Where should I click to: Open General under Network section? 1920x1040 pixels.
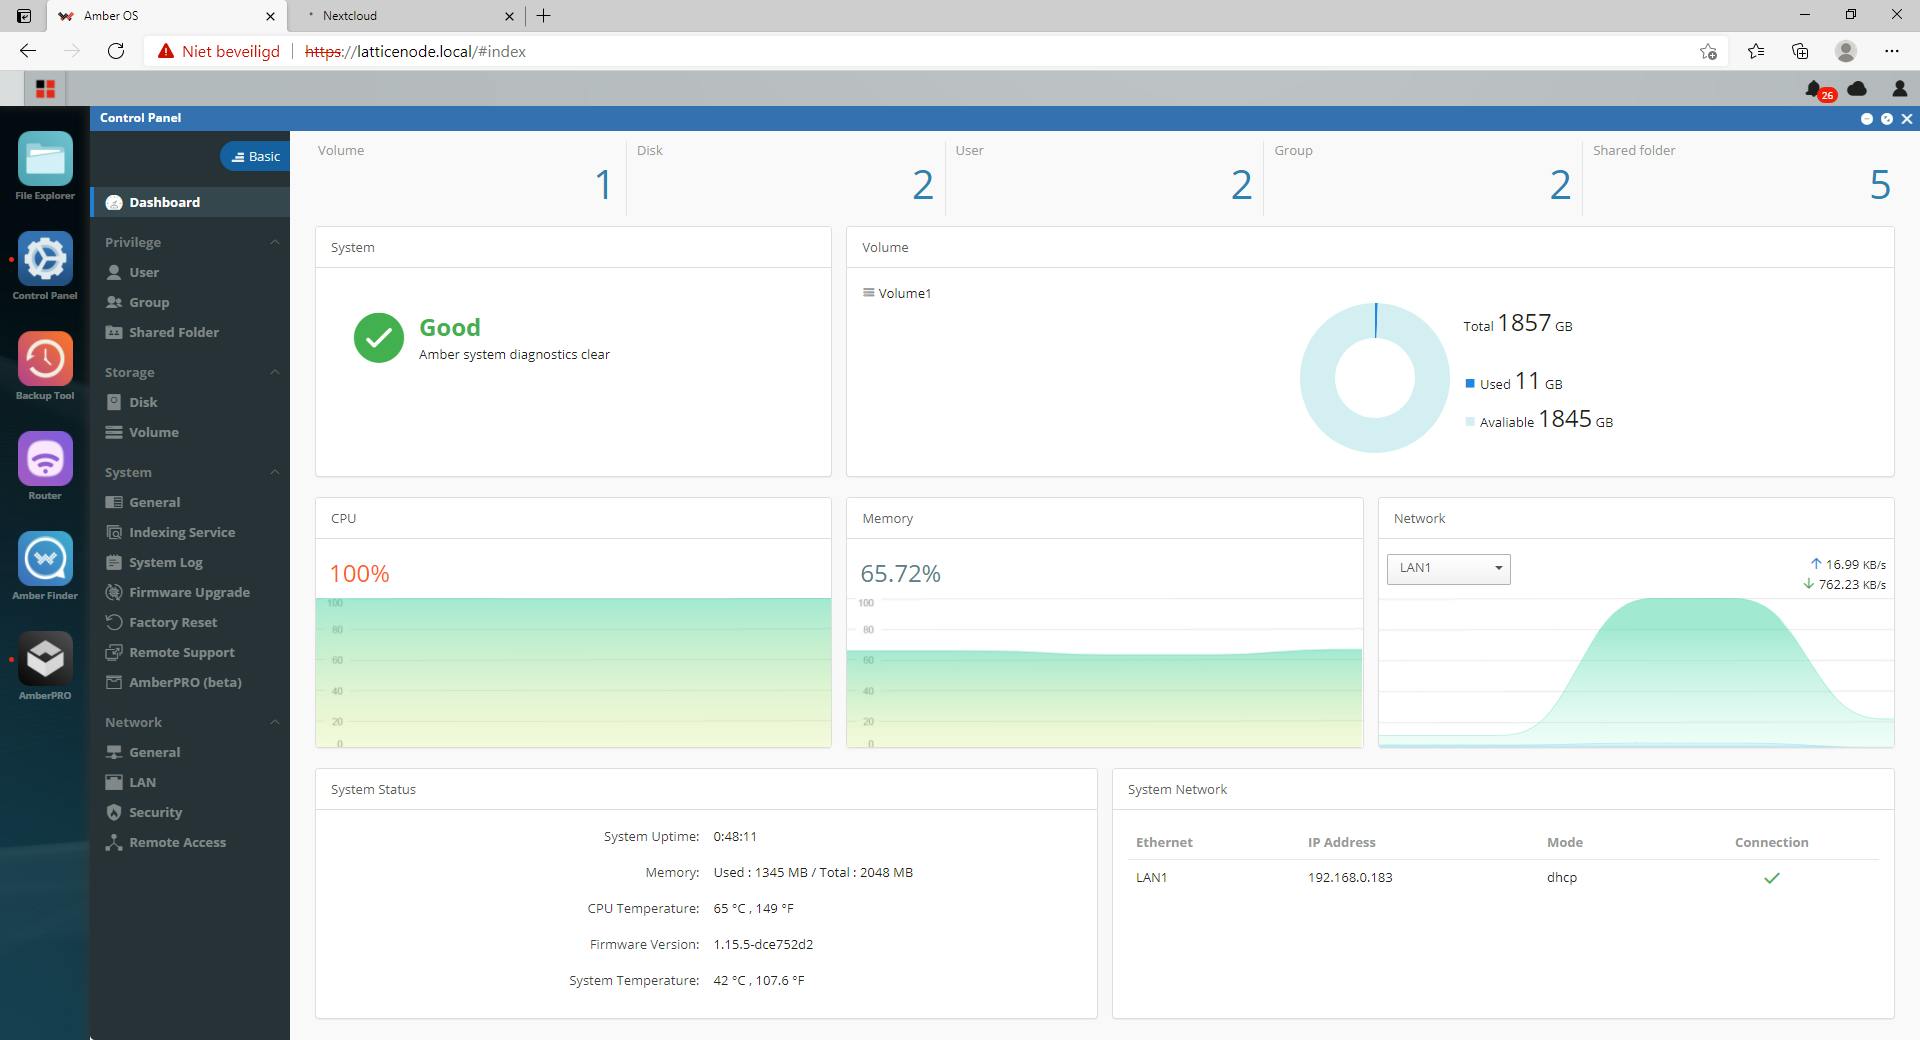(x=190, y=752)
